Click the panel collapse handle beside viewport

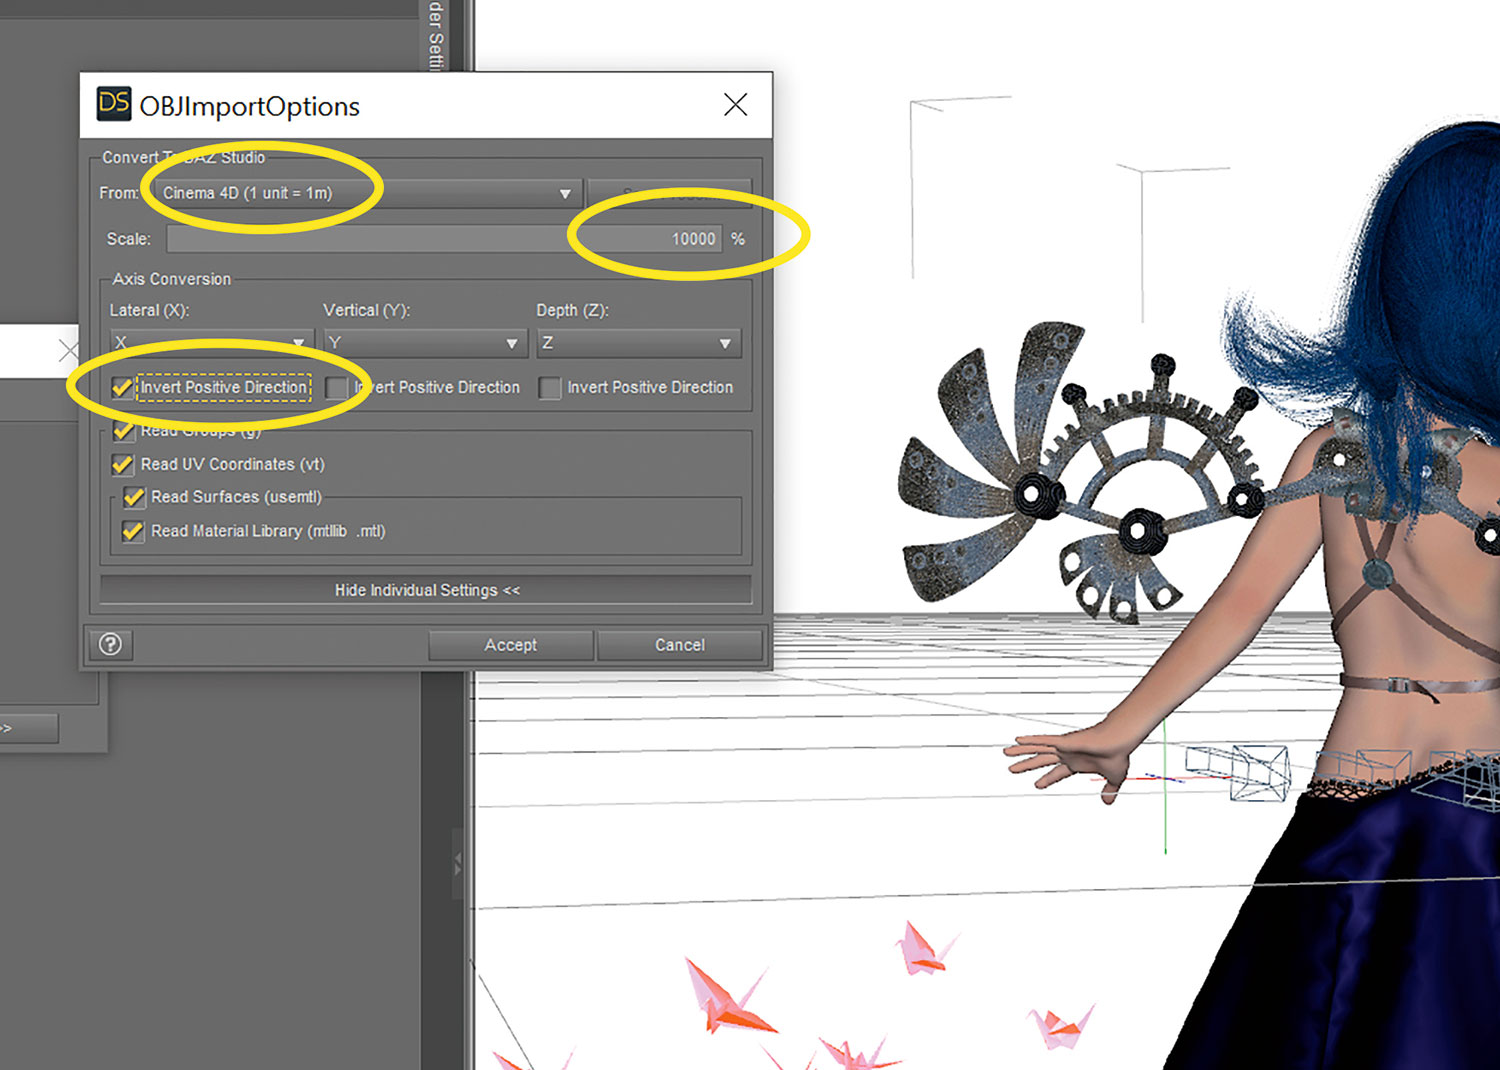pos(458,863)
